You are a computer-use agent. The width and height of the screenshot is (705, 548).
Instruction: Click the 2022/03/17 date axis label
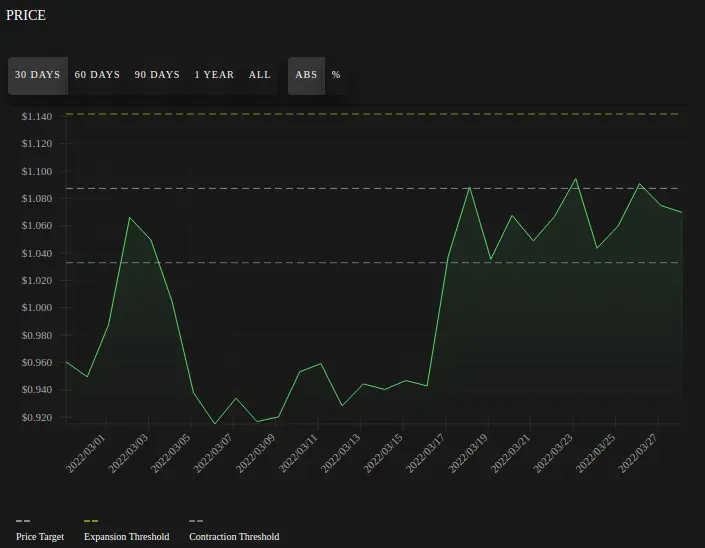[425, 453]
